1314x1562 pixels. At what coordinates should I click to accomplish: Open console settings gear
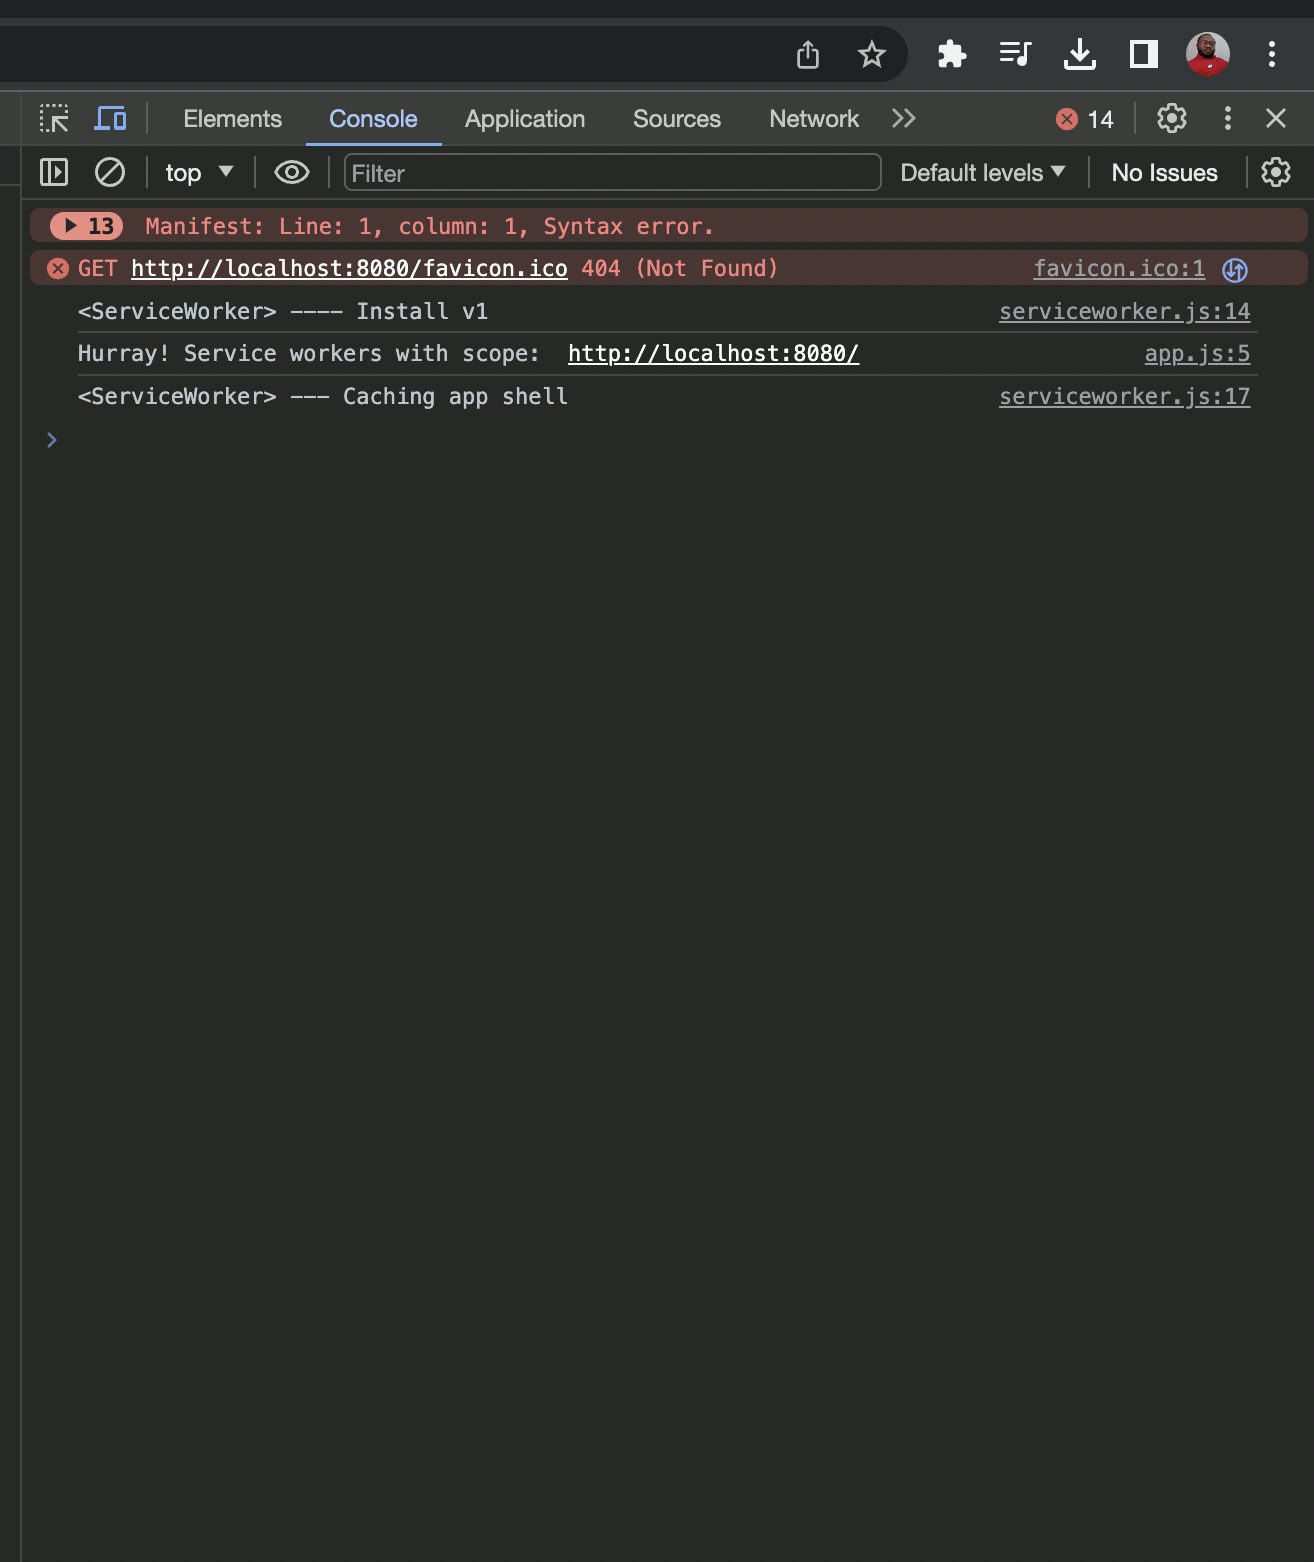coord(1276,172)
